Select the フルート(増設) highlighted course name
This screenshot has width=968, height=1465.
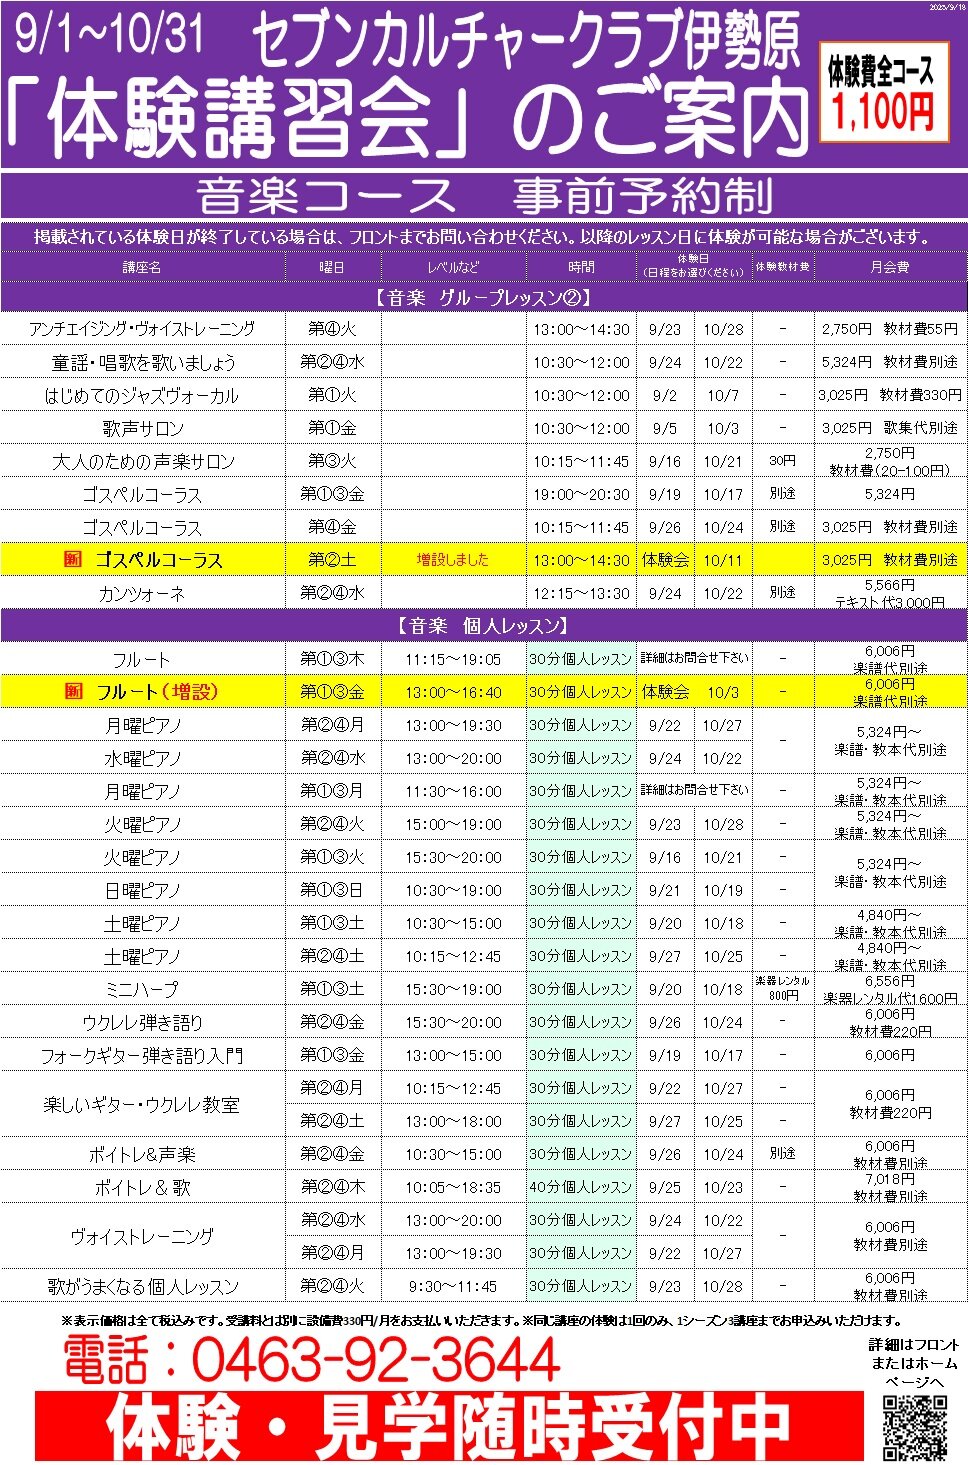point(157,691)
